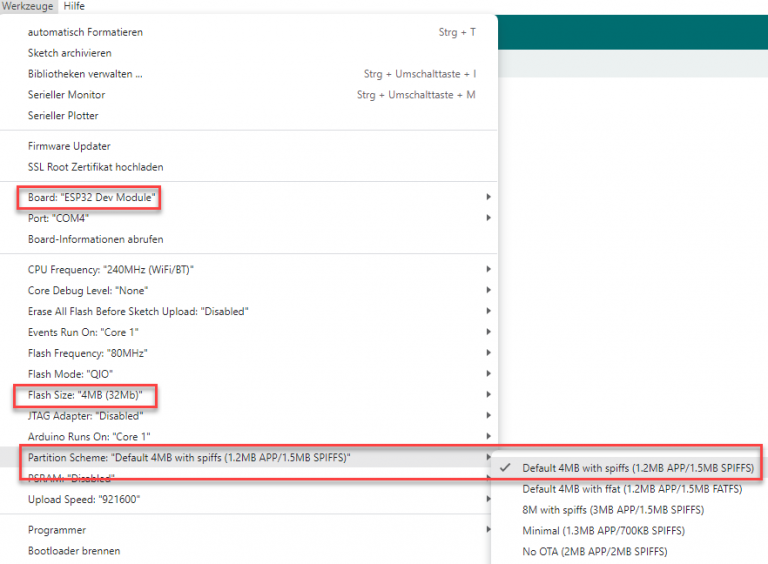Click Bootloader brennen
This screenshot has width=768, height=564.
pyautogui.click(x=74, y=551)
